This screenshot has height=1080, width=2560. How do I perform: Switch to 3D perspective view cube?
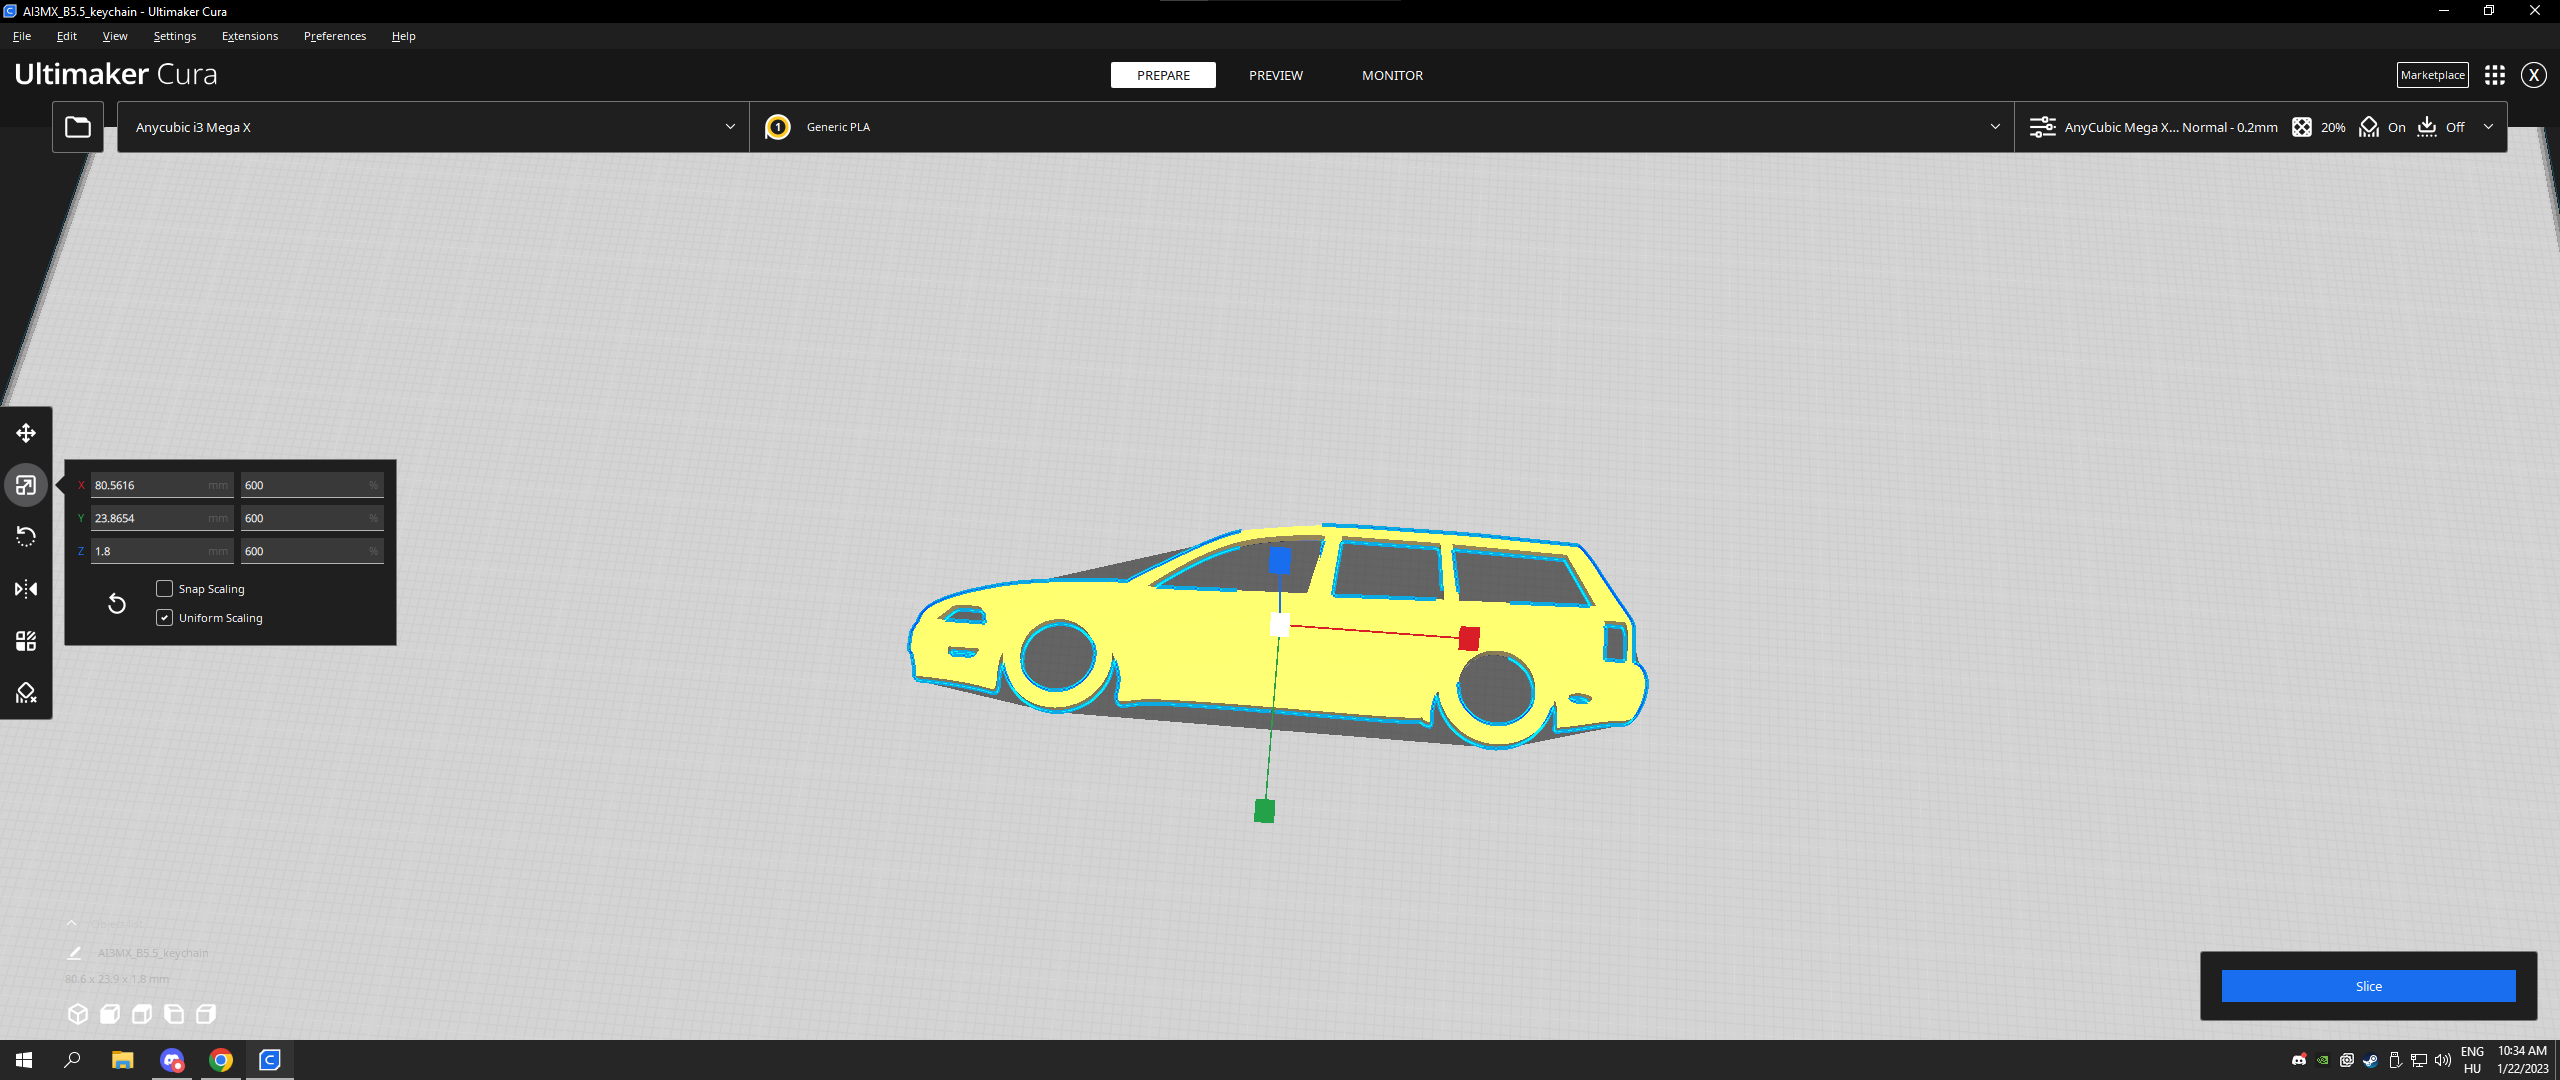pos(78,1014)
